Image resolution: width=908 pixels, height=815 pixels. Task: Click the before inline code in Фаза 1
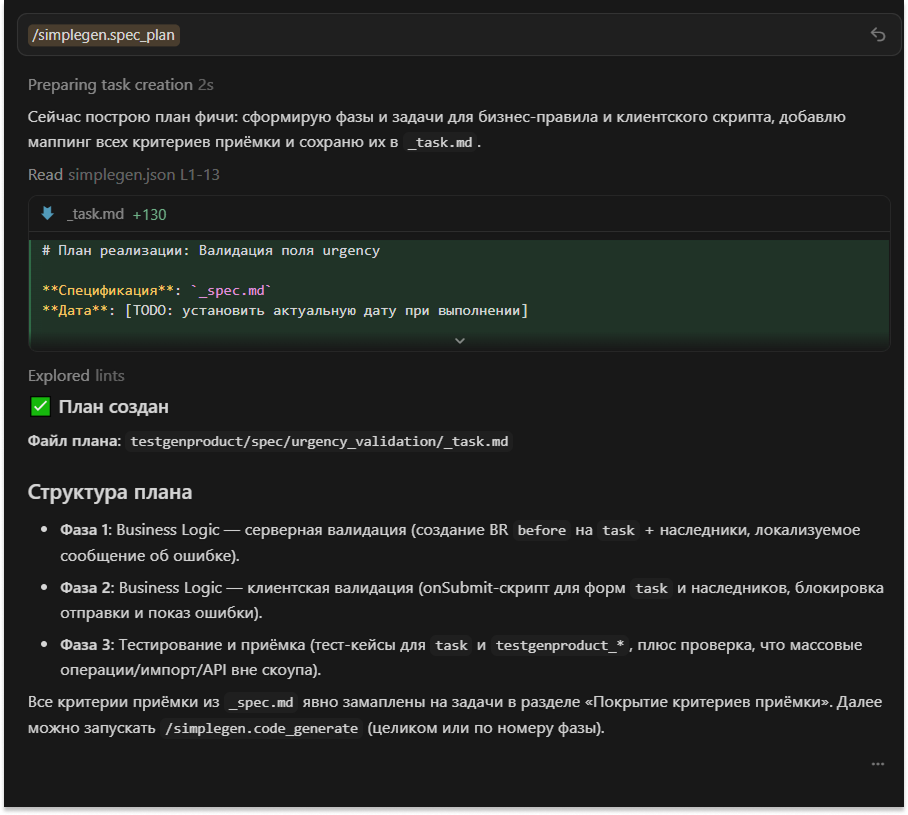click(542, 530)
